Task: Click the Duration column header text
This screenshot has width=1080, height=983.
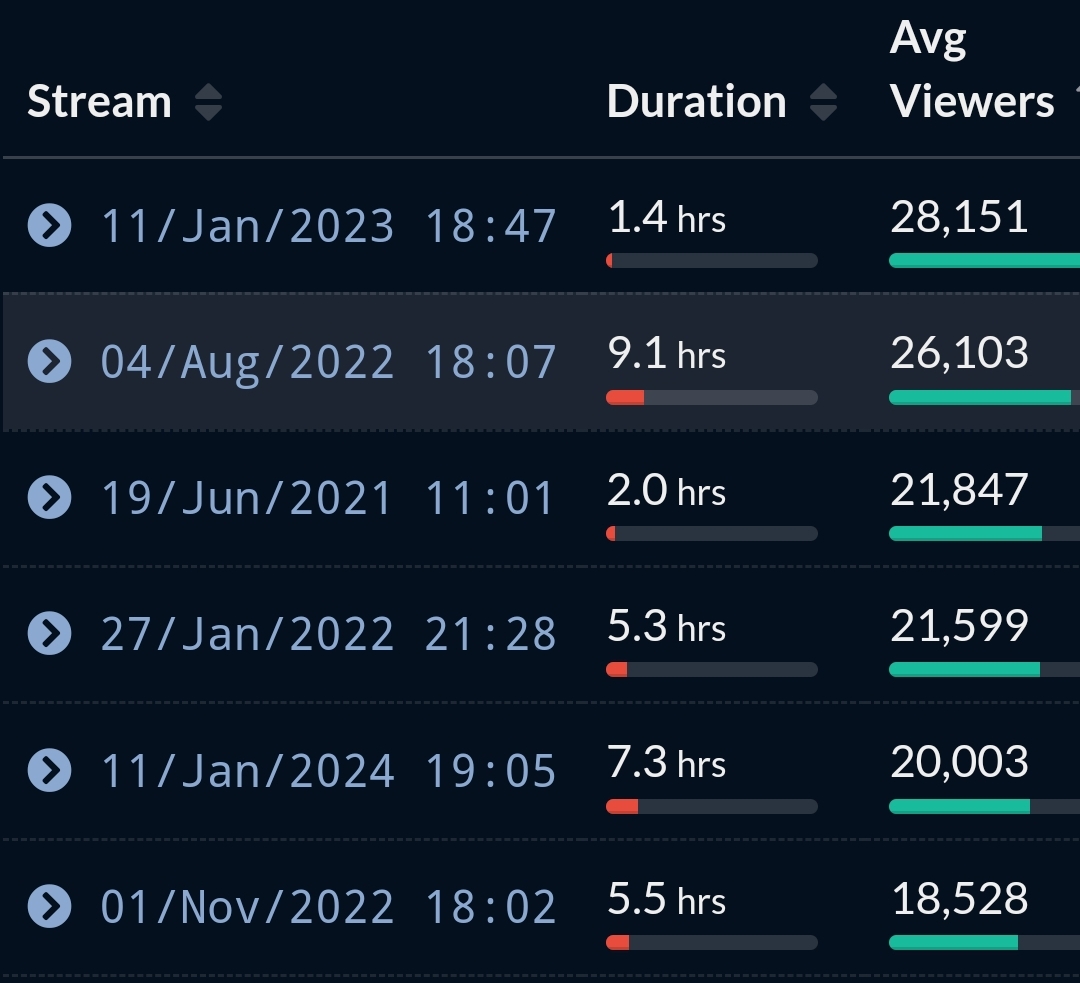Action: click(696, 102)
